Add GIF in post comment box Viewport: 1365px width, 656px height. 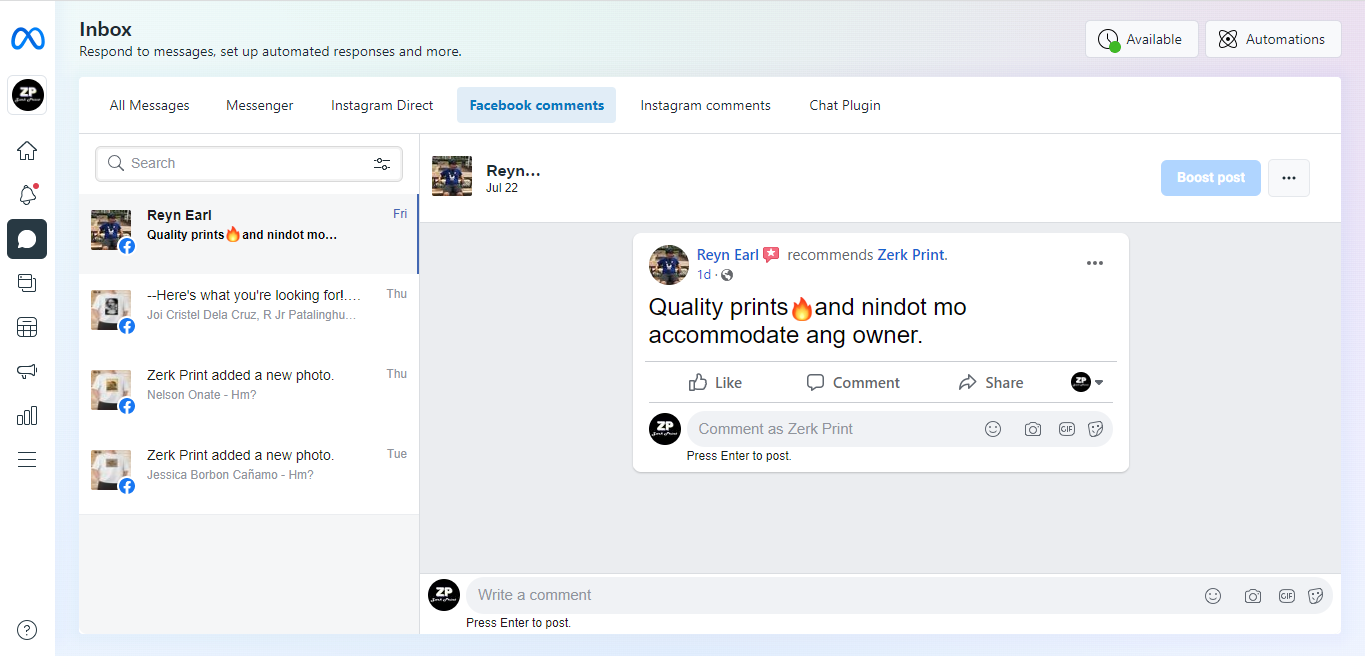(1067, 429)
